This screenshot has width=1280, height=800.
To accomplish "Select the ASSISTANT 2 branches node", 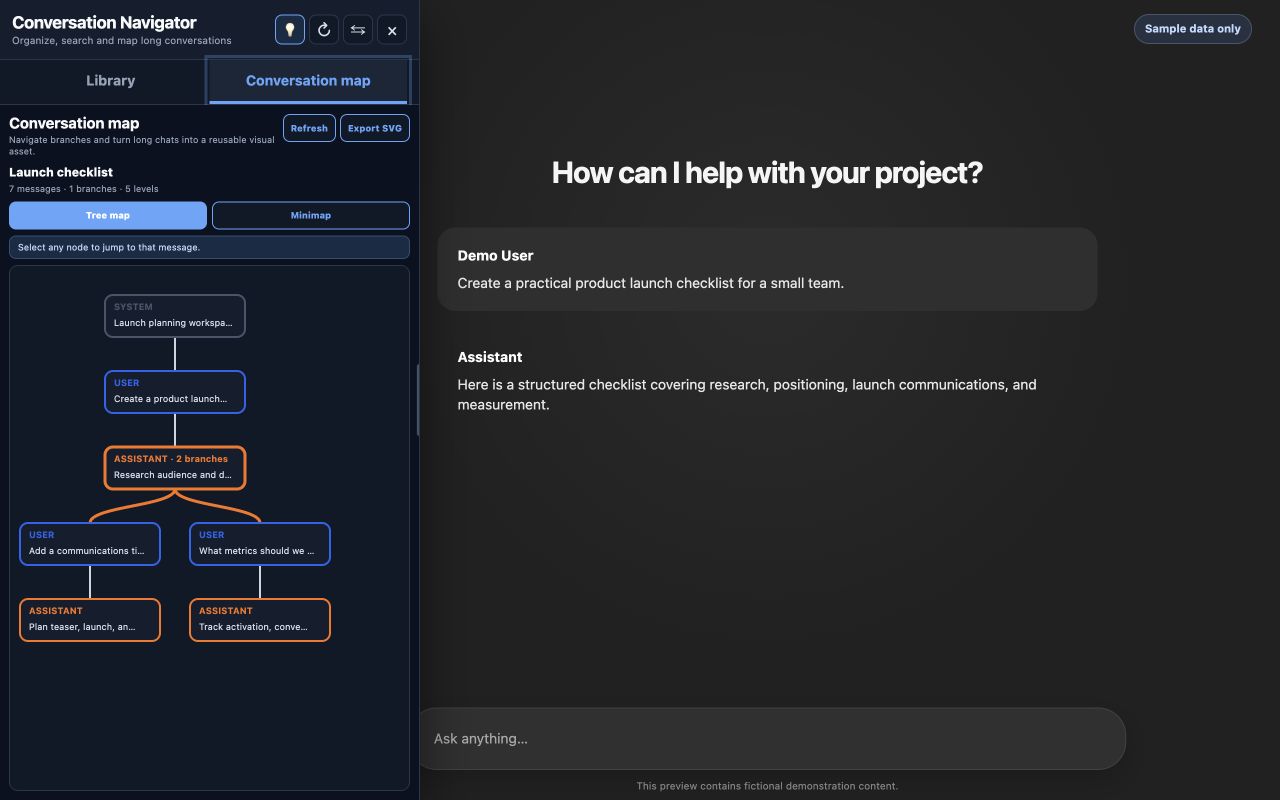I will tap(175, 467).
